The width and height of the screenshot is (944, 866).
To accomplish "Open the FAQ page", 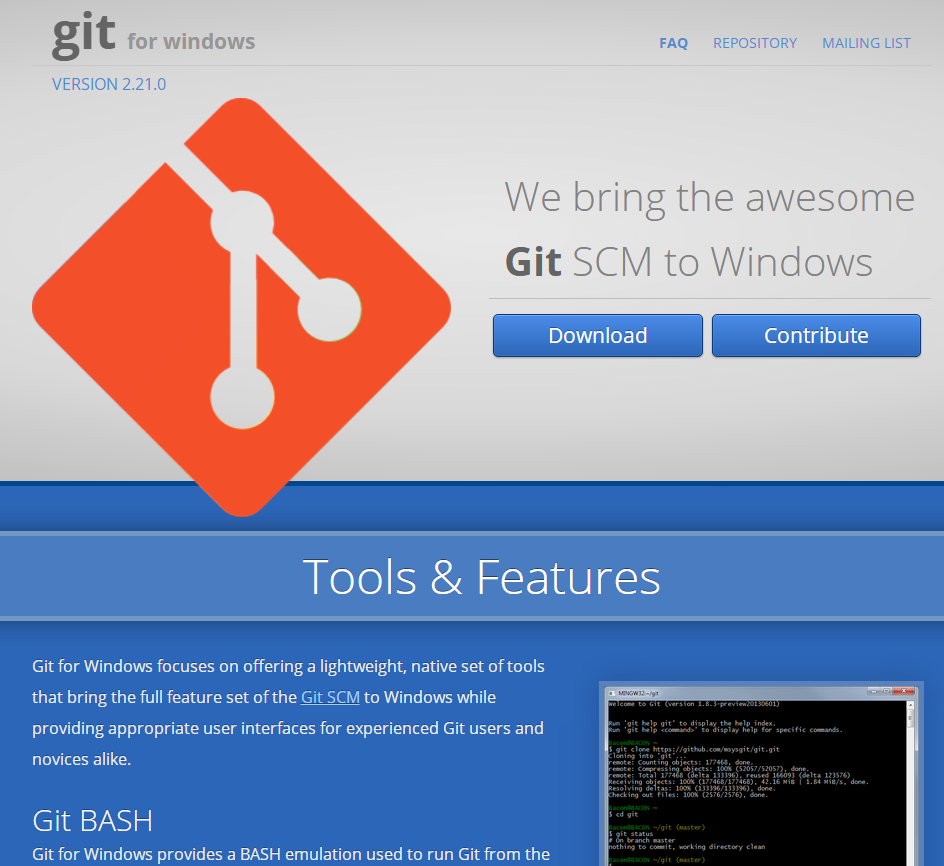I will point(673,43).
